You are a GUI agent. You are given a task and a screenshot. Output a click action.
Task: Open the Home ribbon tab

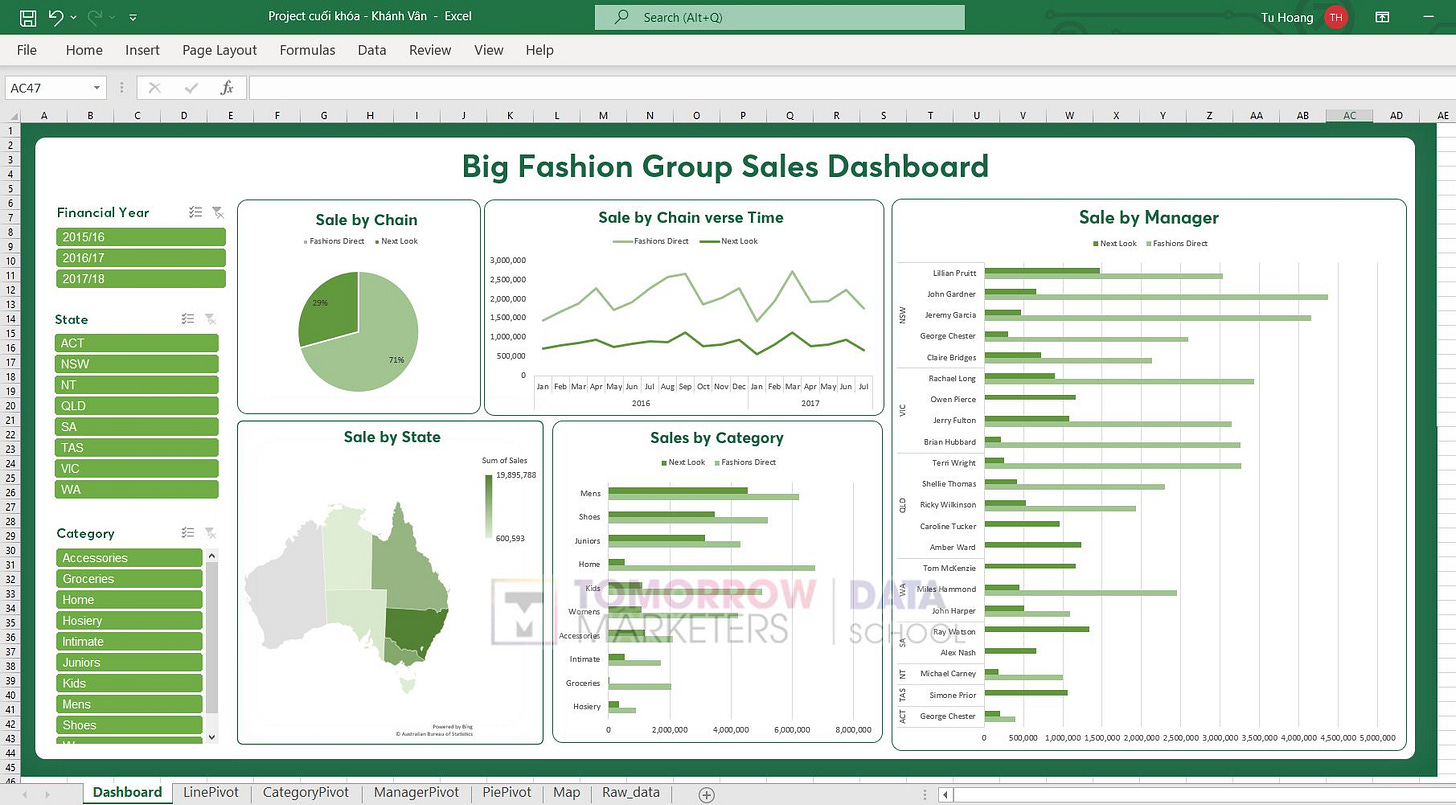pyautogui.click(x=84, y=50)
